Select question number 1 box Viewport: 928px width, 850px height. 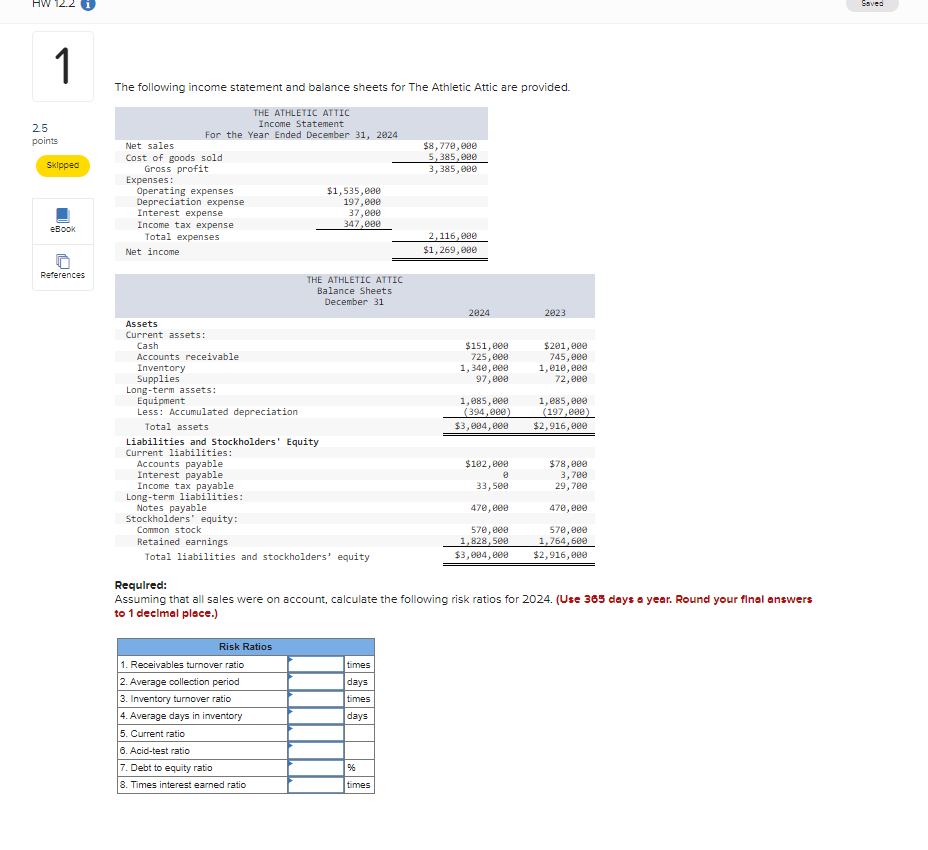(x=63, y=66)
